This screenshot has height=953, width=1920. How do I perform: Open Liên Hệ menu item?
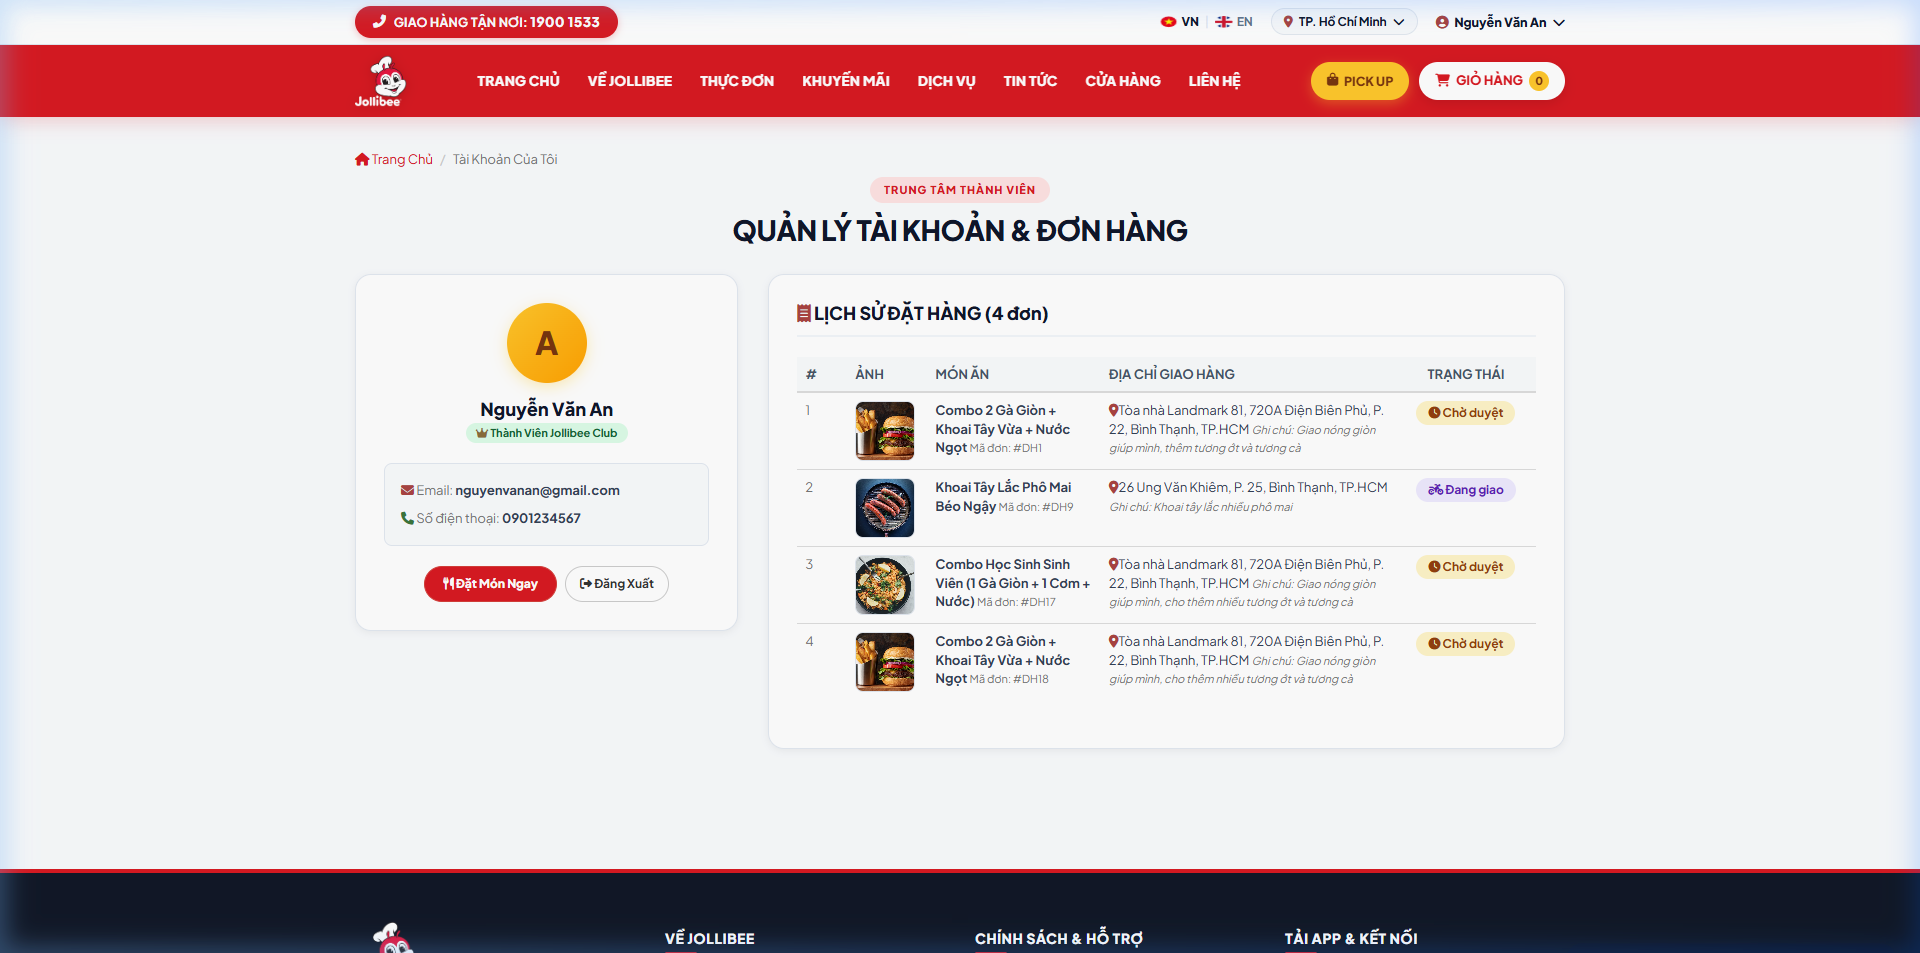click(x=1214, y=81)
